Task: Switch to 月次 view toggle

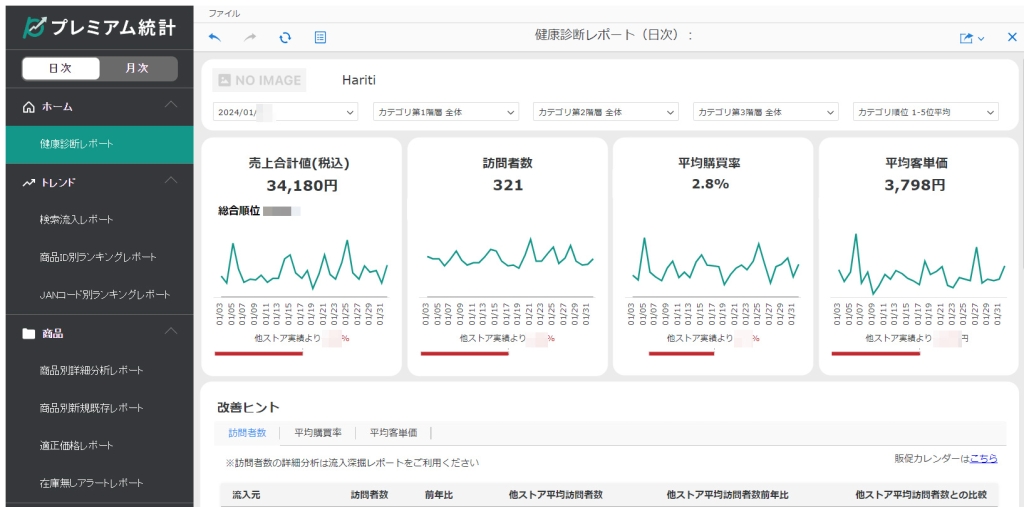Action: (138, 69)
